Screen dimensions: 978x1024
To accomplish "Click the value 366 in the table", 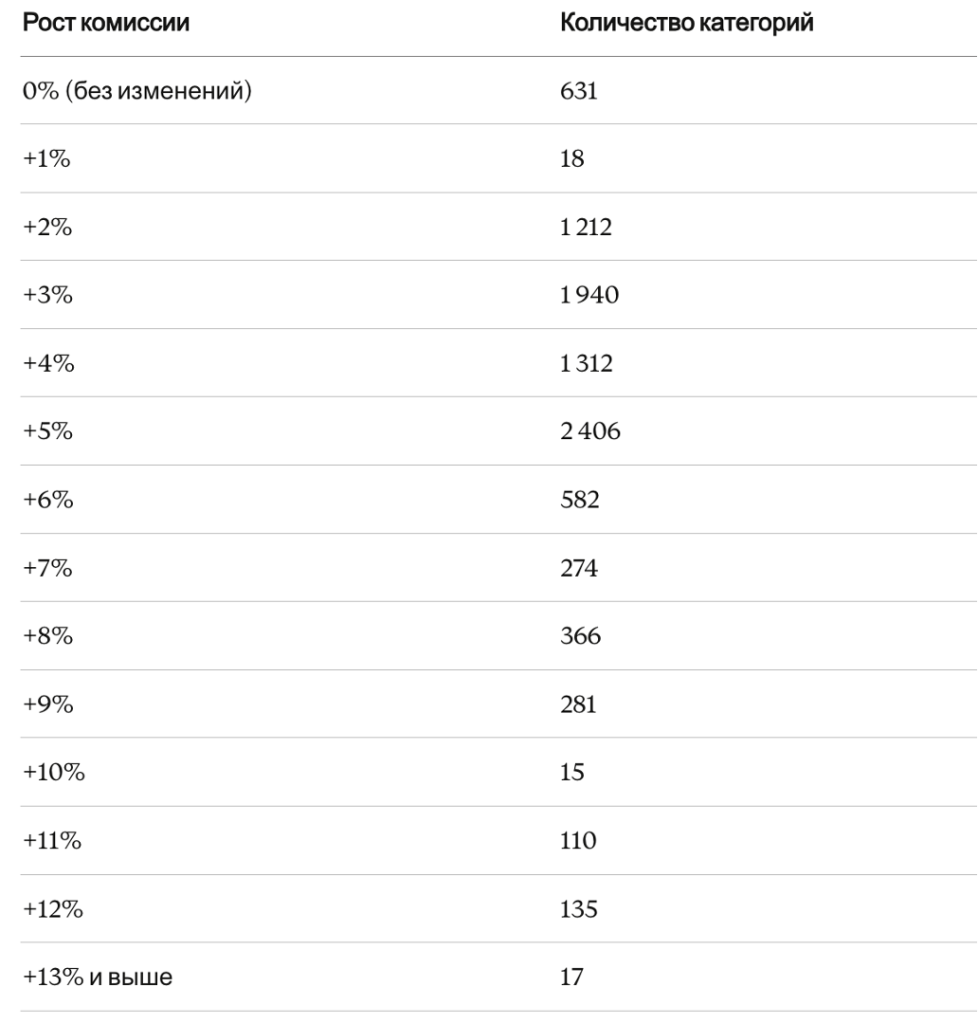I will (580, 635).
